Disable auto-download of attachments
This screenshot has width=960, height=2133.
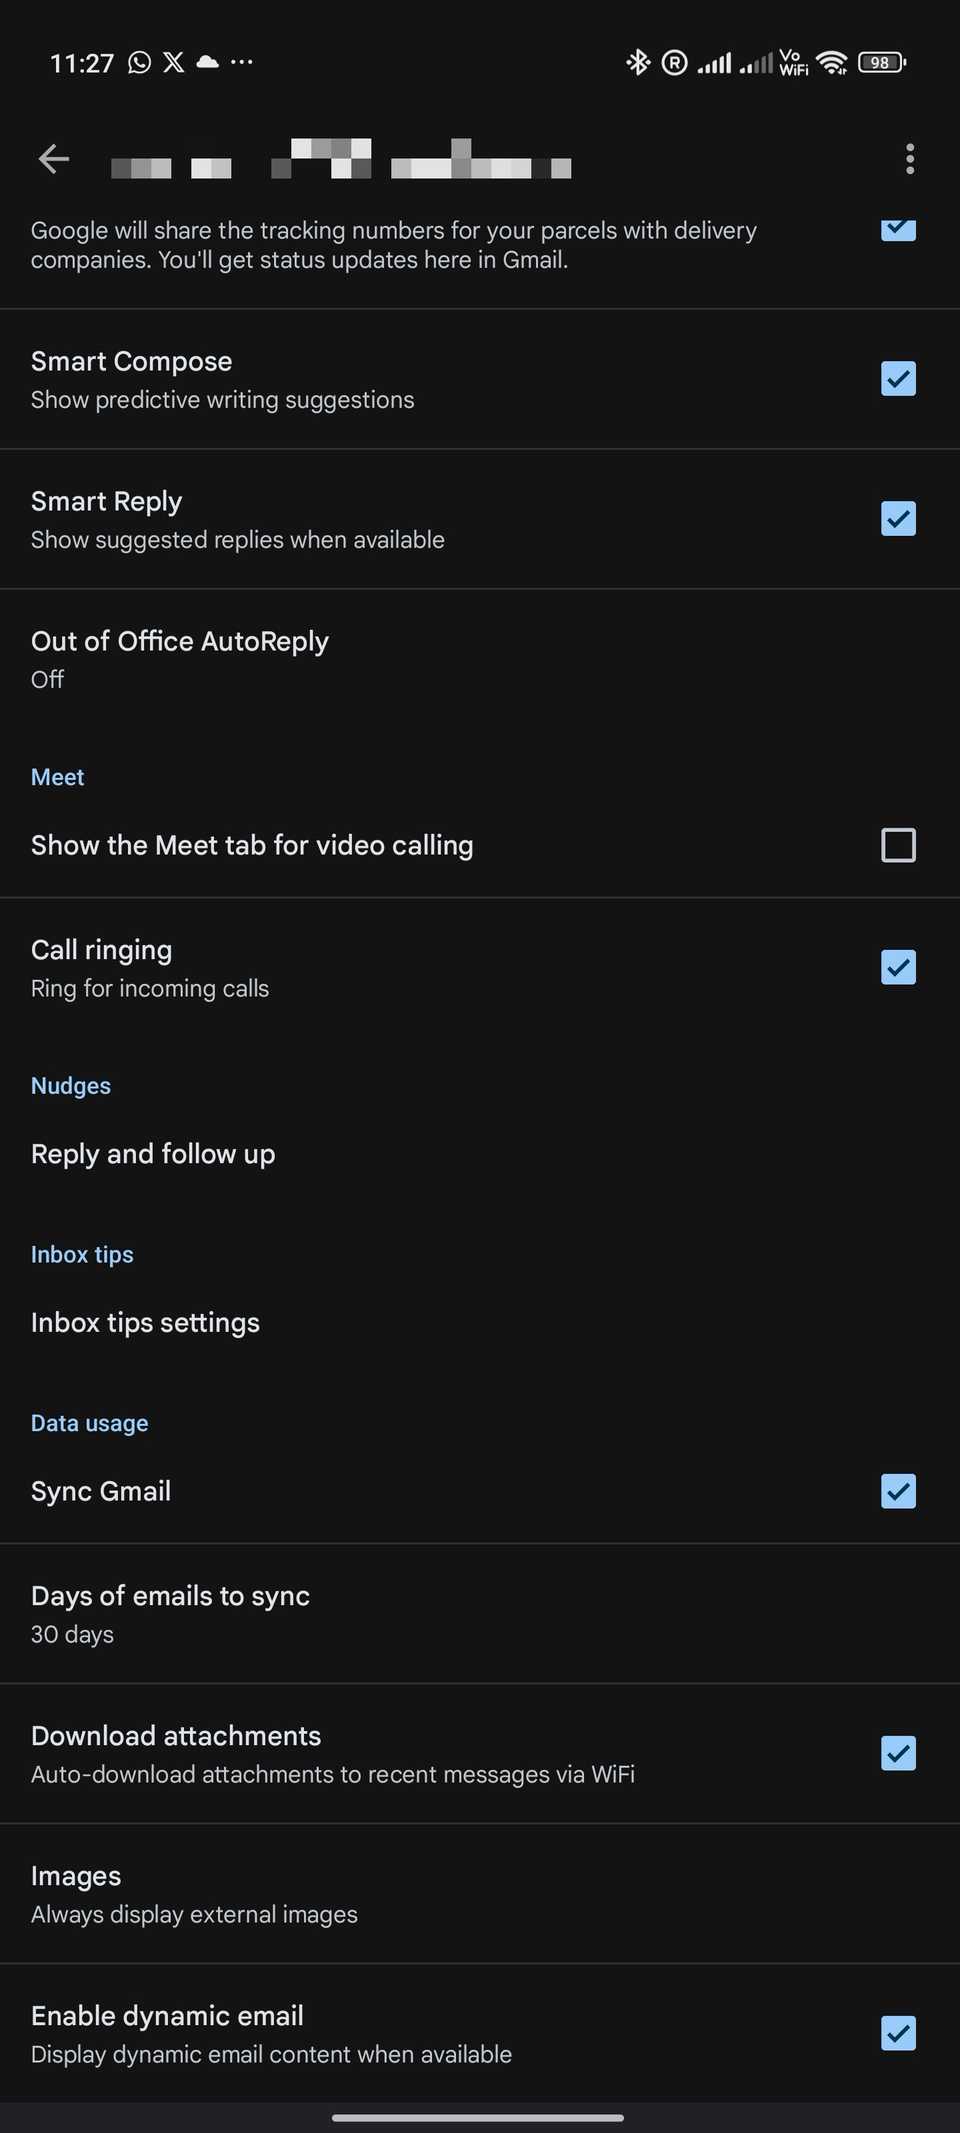coord(897,1753)
